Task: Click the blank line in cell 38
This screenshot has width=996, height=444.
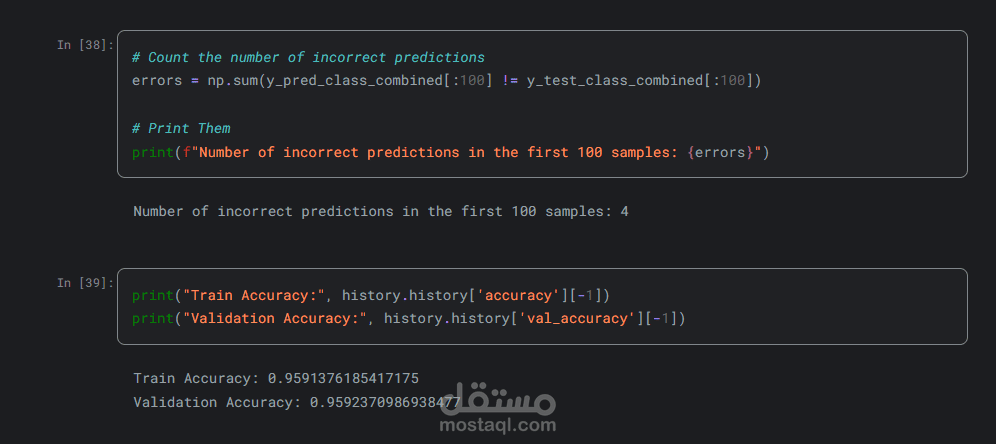Action: 400,105
